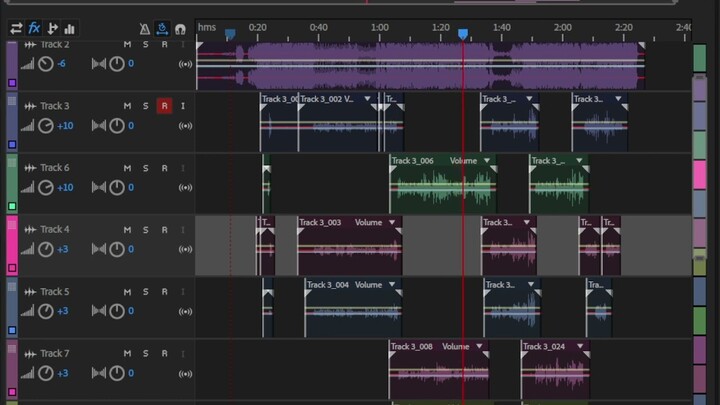Open dropdown on second Track 6 clip

579,161
